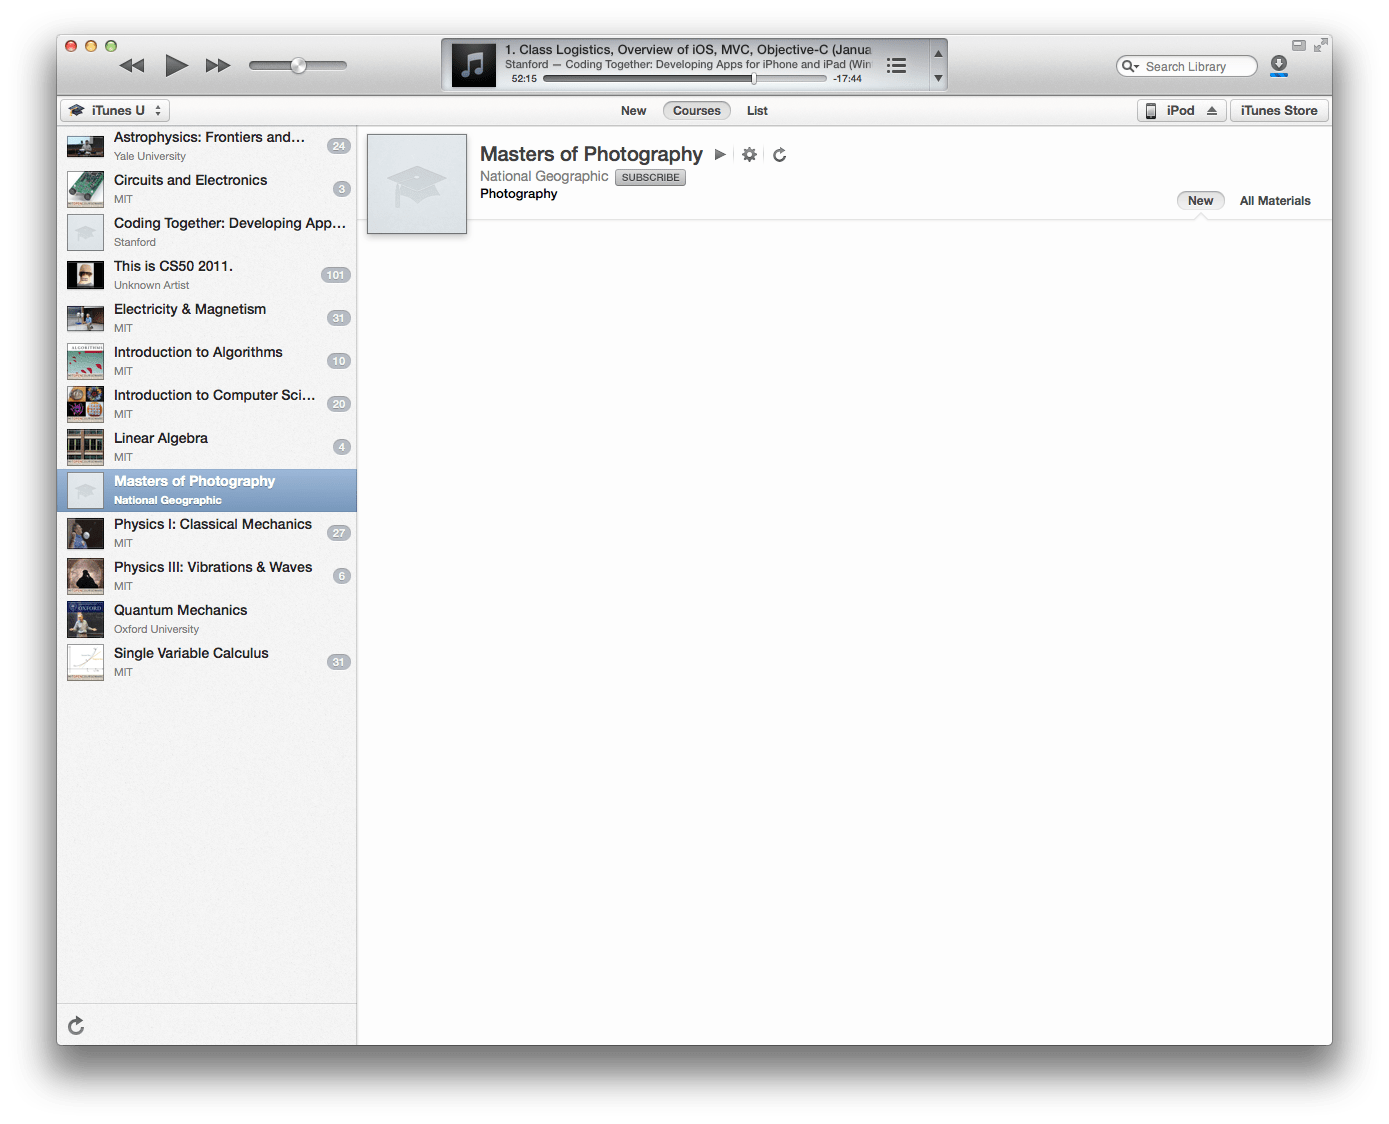This screenshot has width=1389, height=1124.
Task: Open the course settings gear
Action: click(x=749, y=155)
